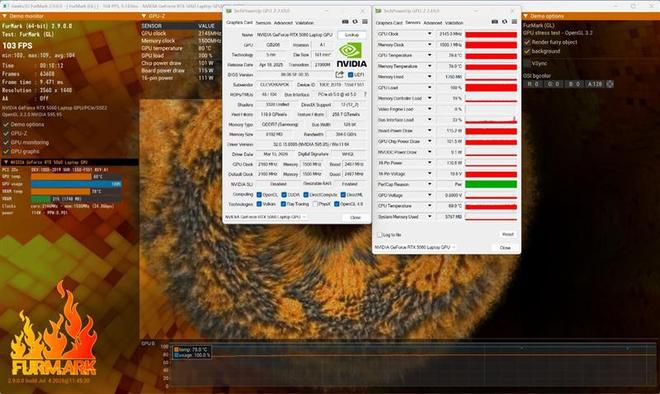Click the Bus Interface question mark icon

[x=365, y=95]
